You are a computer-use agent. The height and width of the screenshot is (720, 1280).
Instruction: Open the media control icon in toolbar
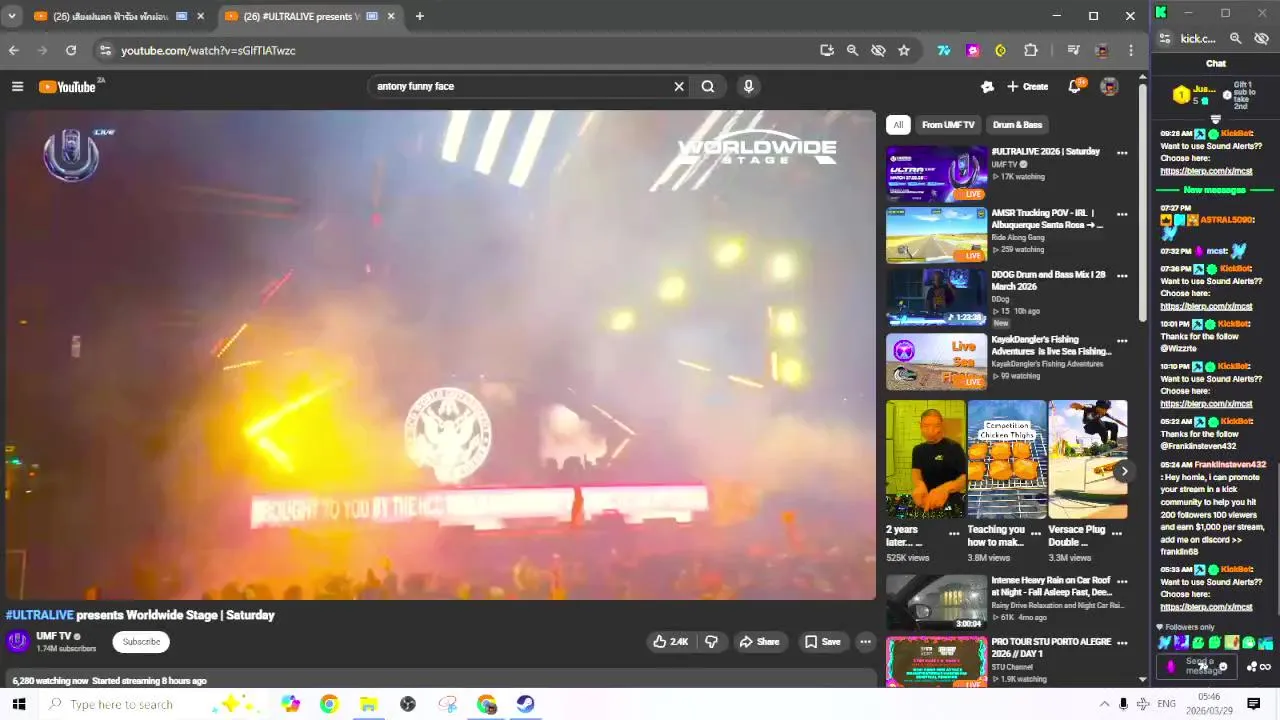pyautogui.click(x=1073, y=50)
